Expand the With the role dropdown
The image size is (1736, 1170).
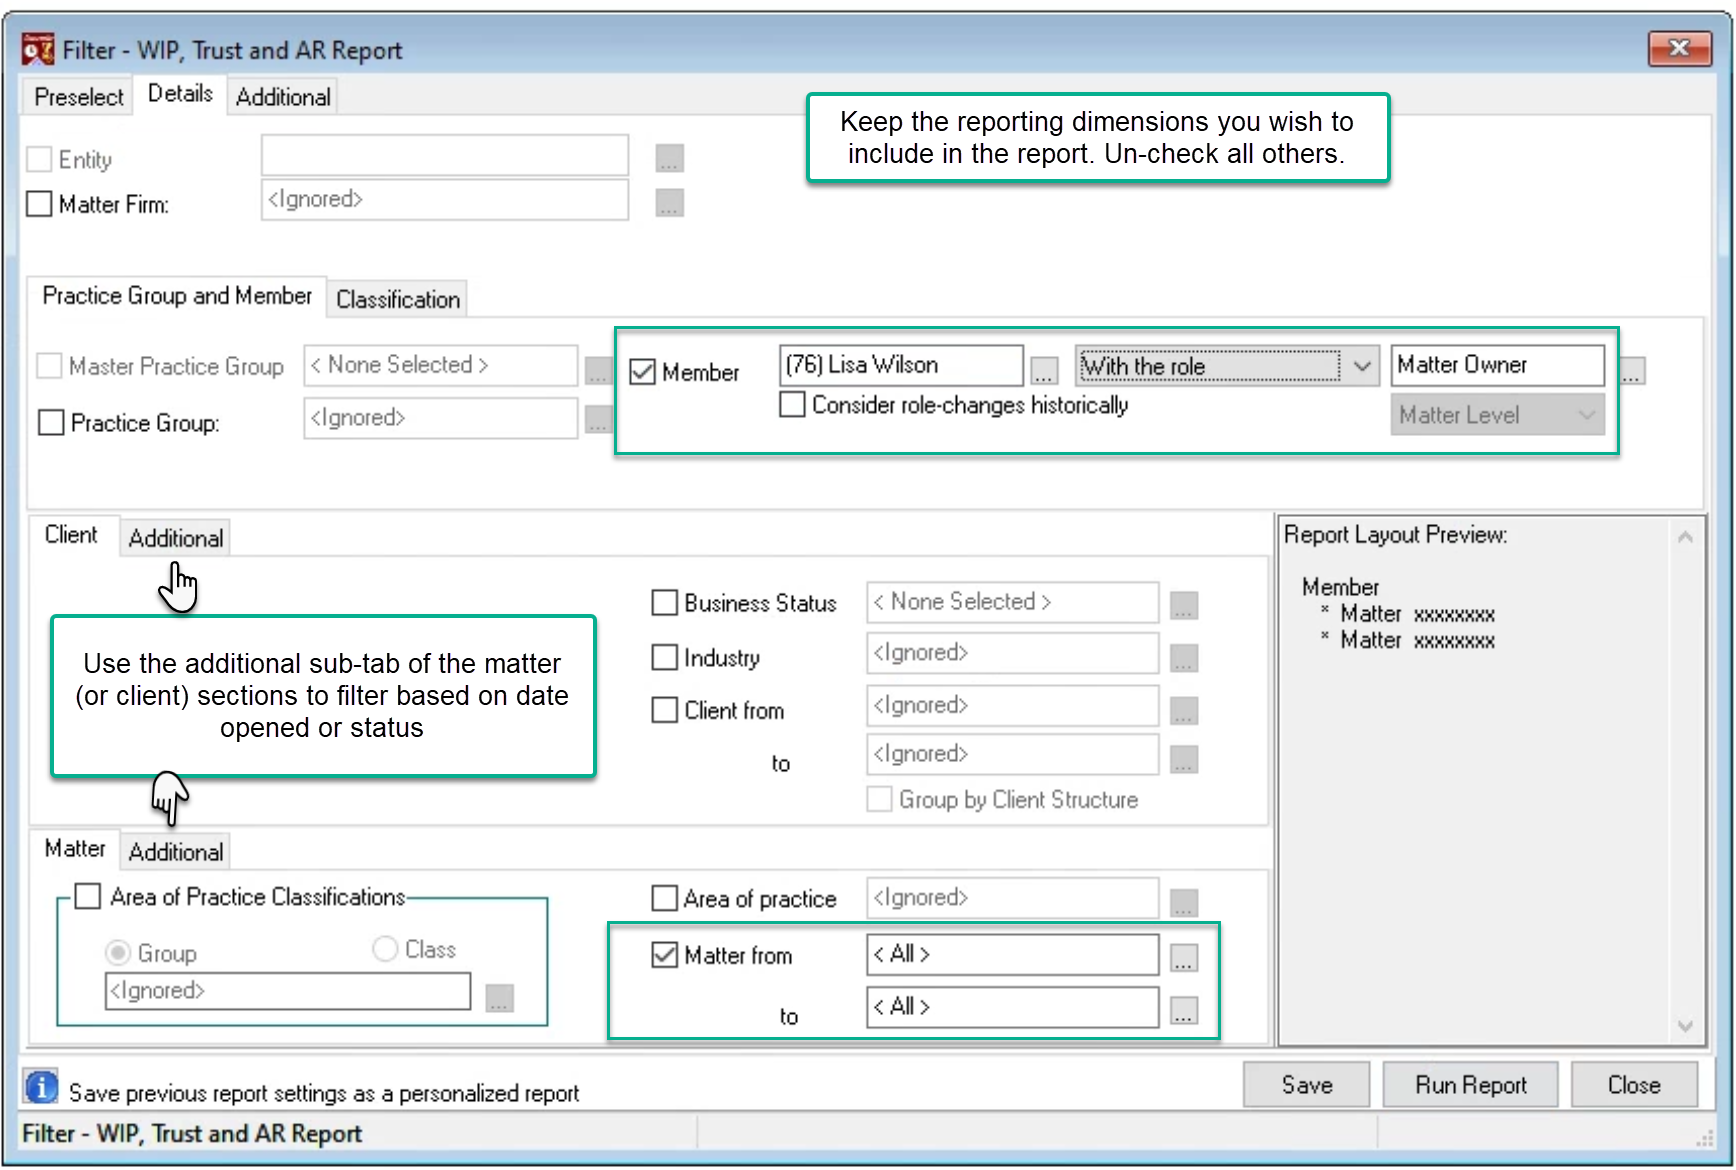(1362, 366)
